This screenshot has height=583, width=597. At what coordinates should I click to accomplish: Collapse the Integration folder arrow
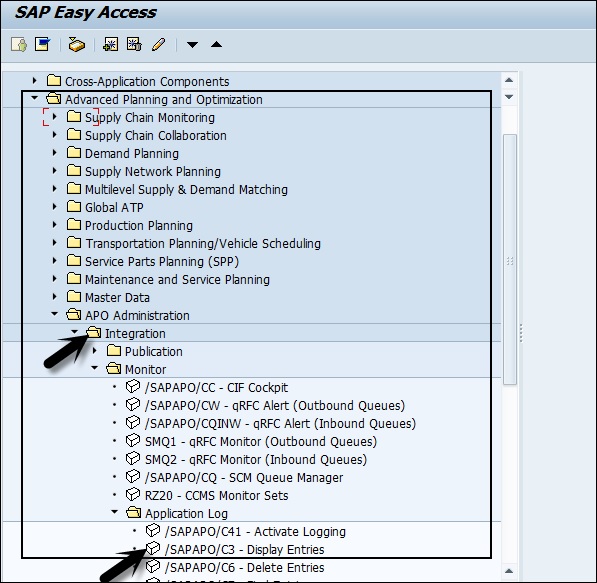75,332
